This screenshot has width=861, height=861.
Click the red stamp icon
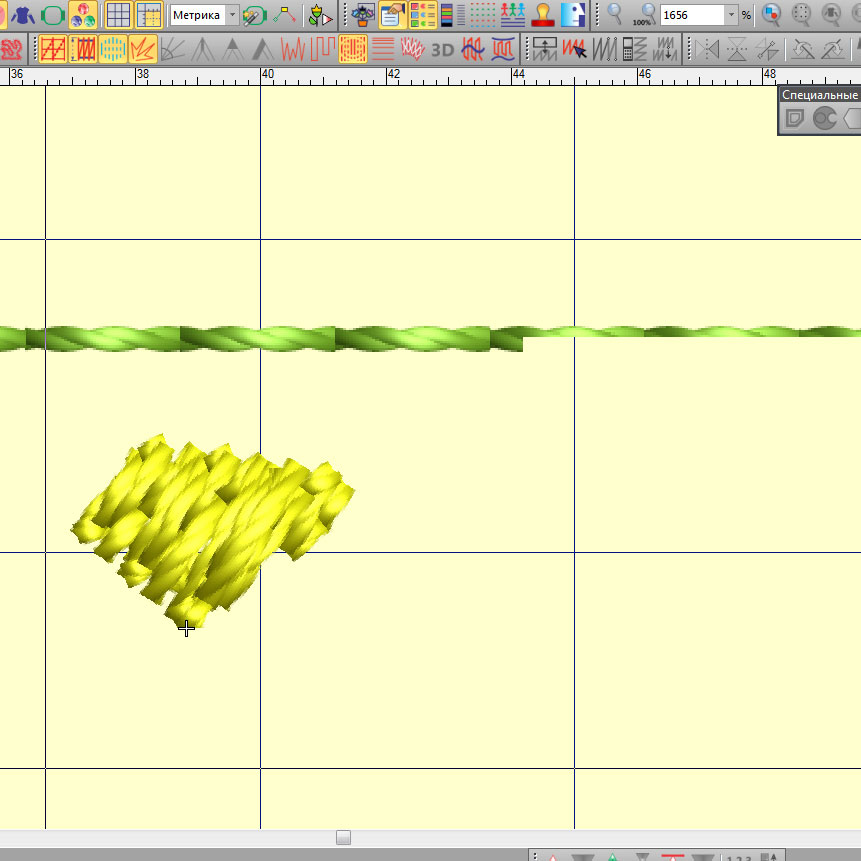click(543, 15)
